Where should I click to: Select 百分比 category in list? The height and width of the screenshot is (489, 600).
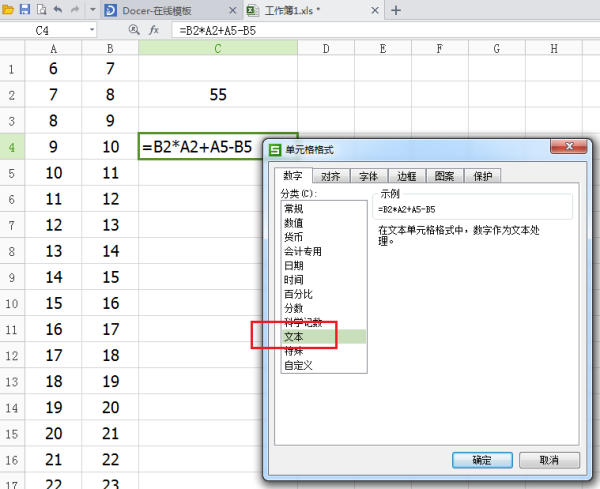(x=324, y=294)
